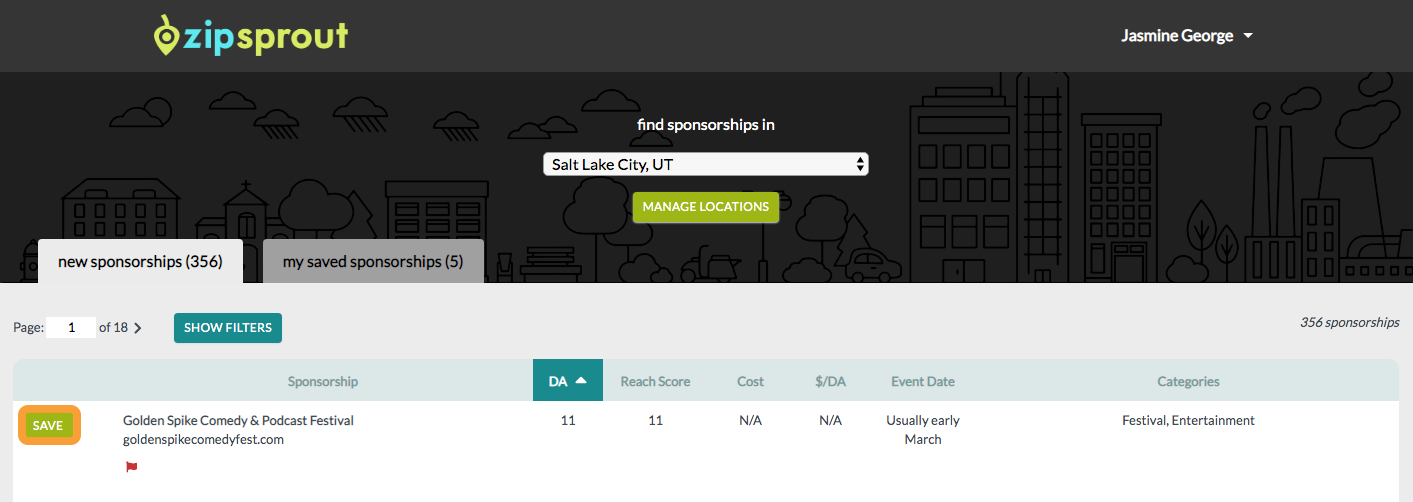Click the '356 sponsorships' count text
1413x502 pixels.
[1349, 322]
